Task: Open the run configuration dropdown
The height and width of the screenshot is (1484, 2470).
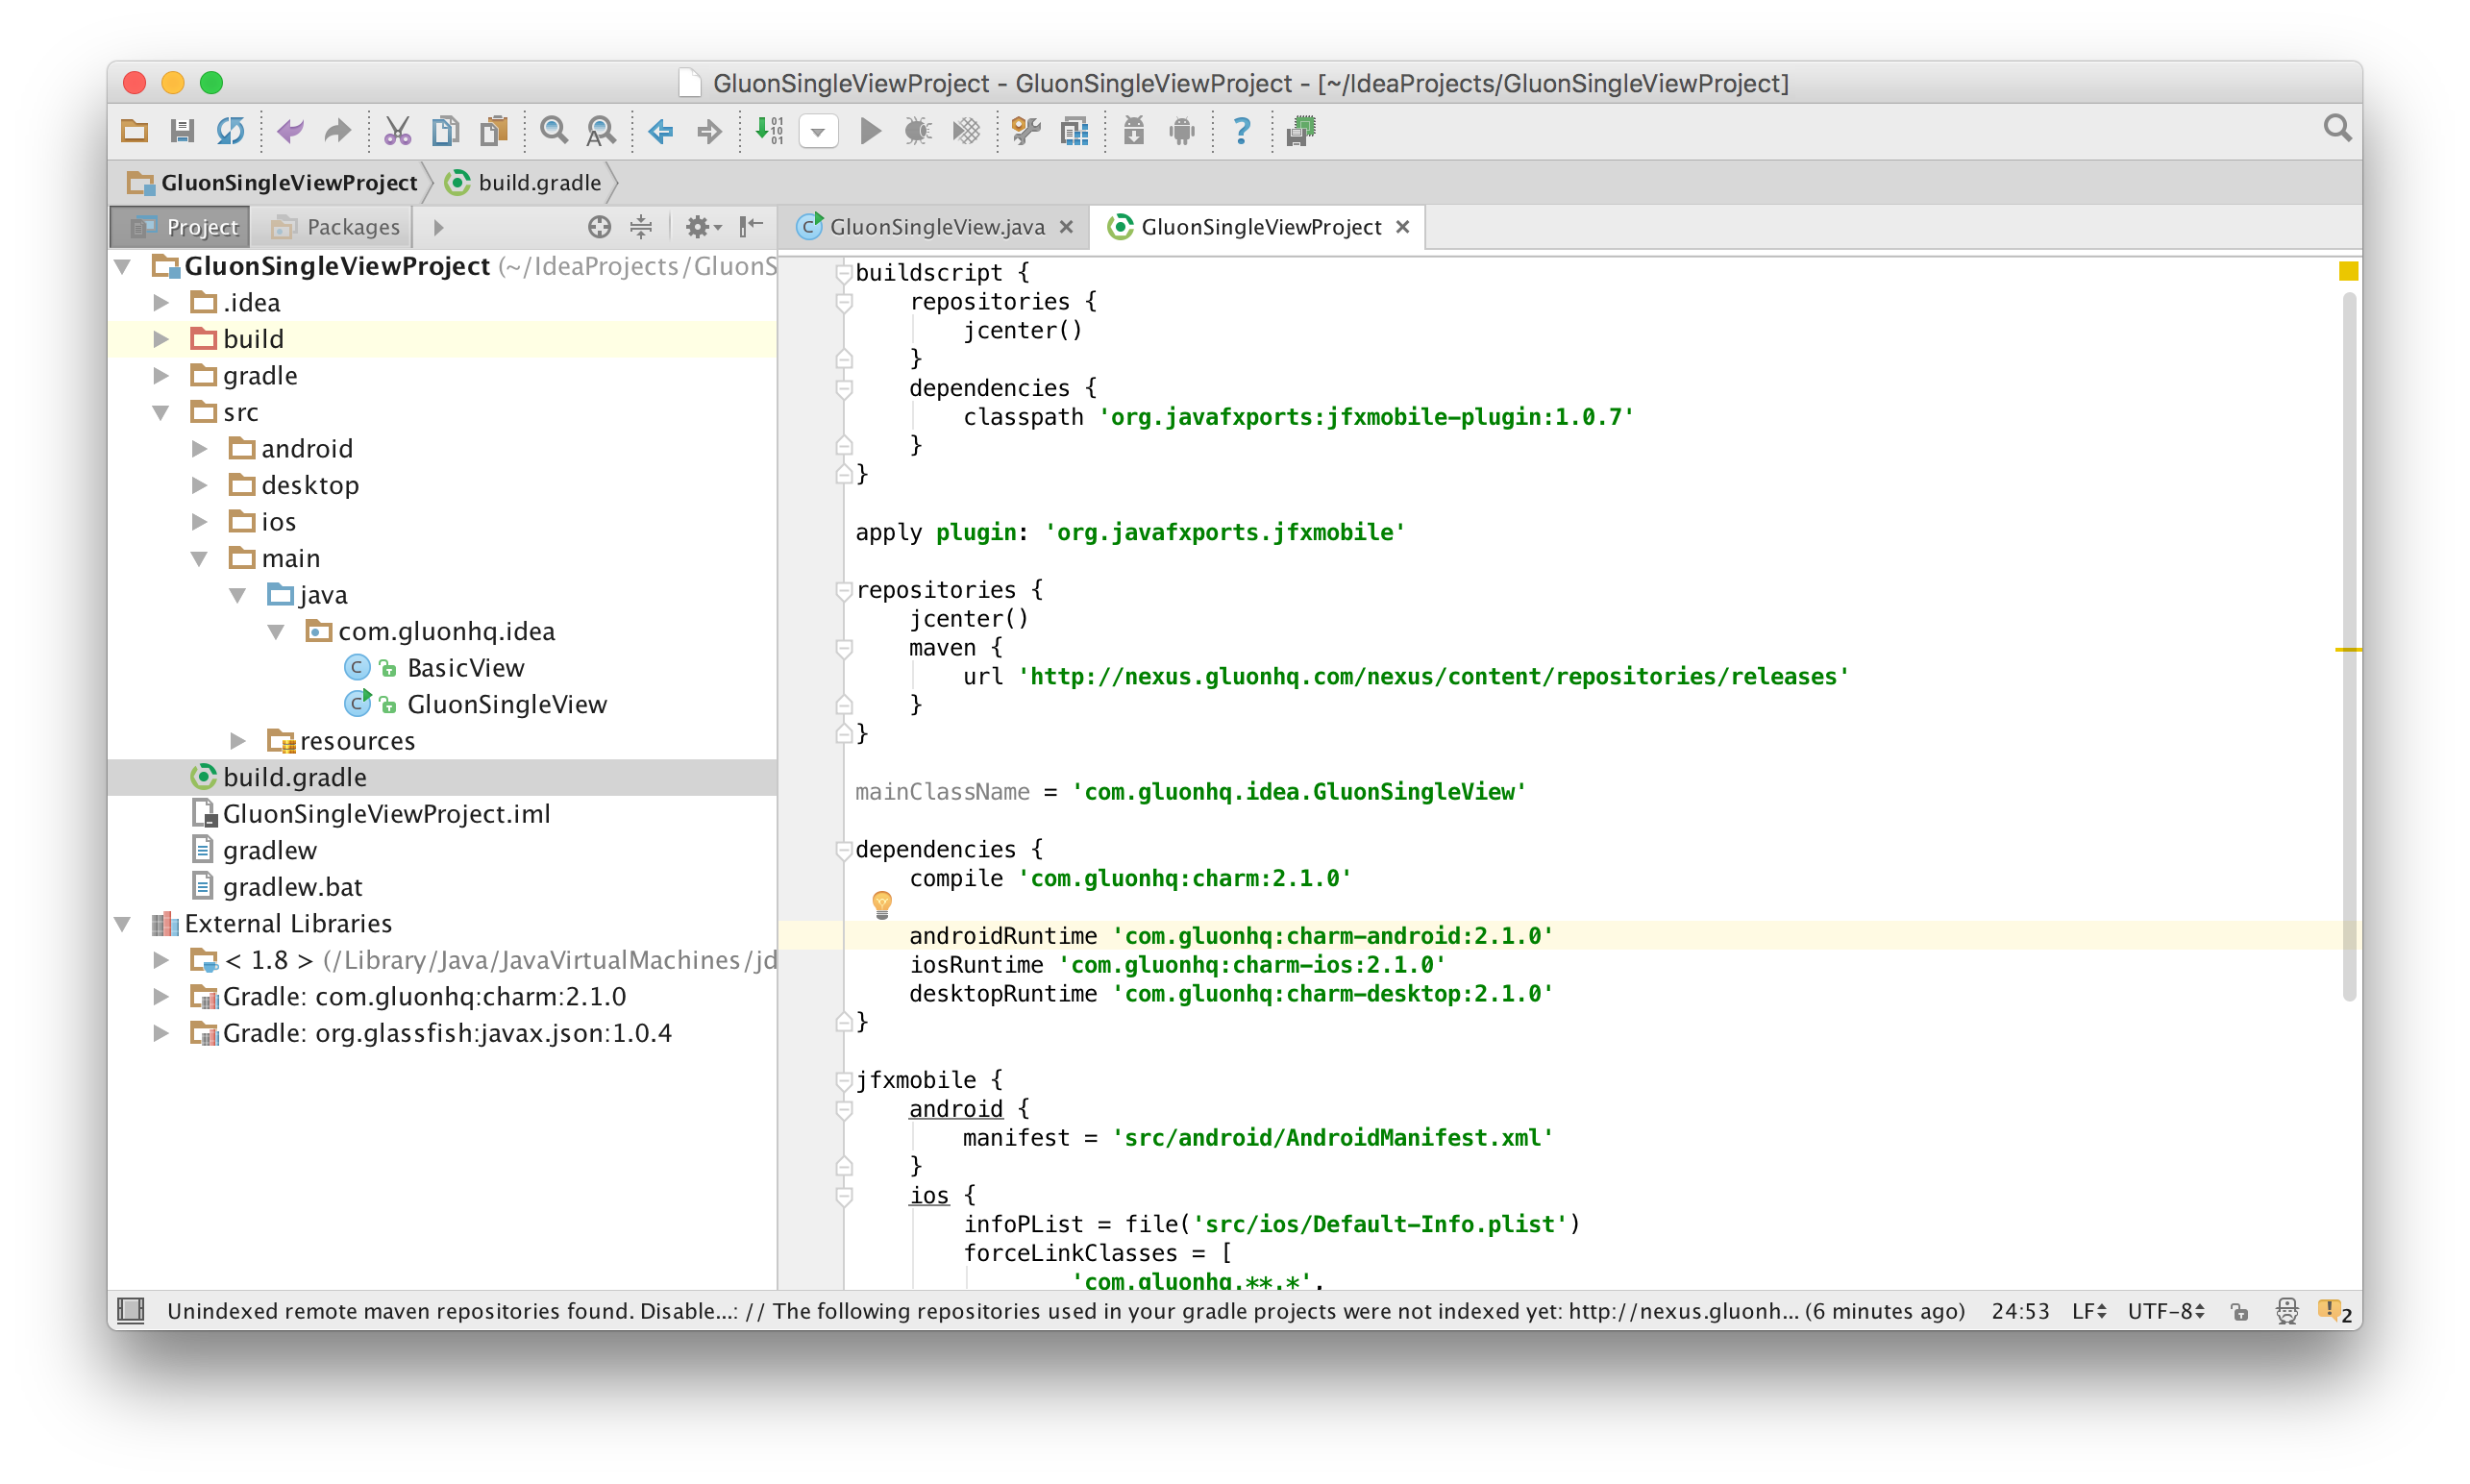Action: (x=818, y=132)
